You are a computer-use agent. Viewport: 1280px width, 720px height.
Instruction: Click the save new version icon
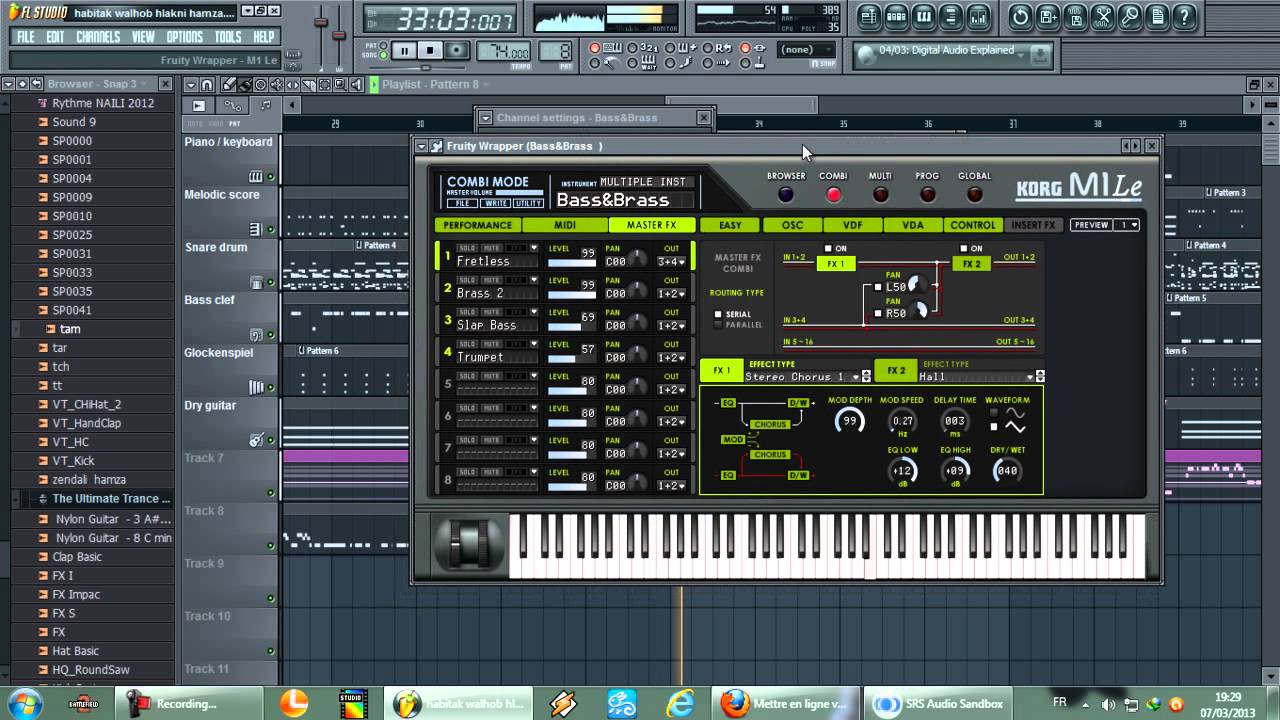1048,17
